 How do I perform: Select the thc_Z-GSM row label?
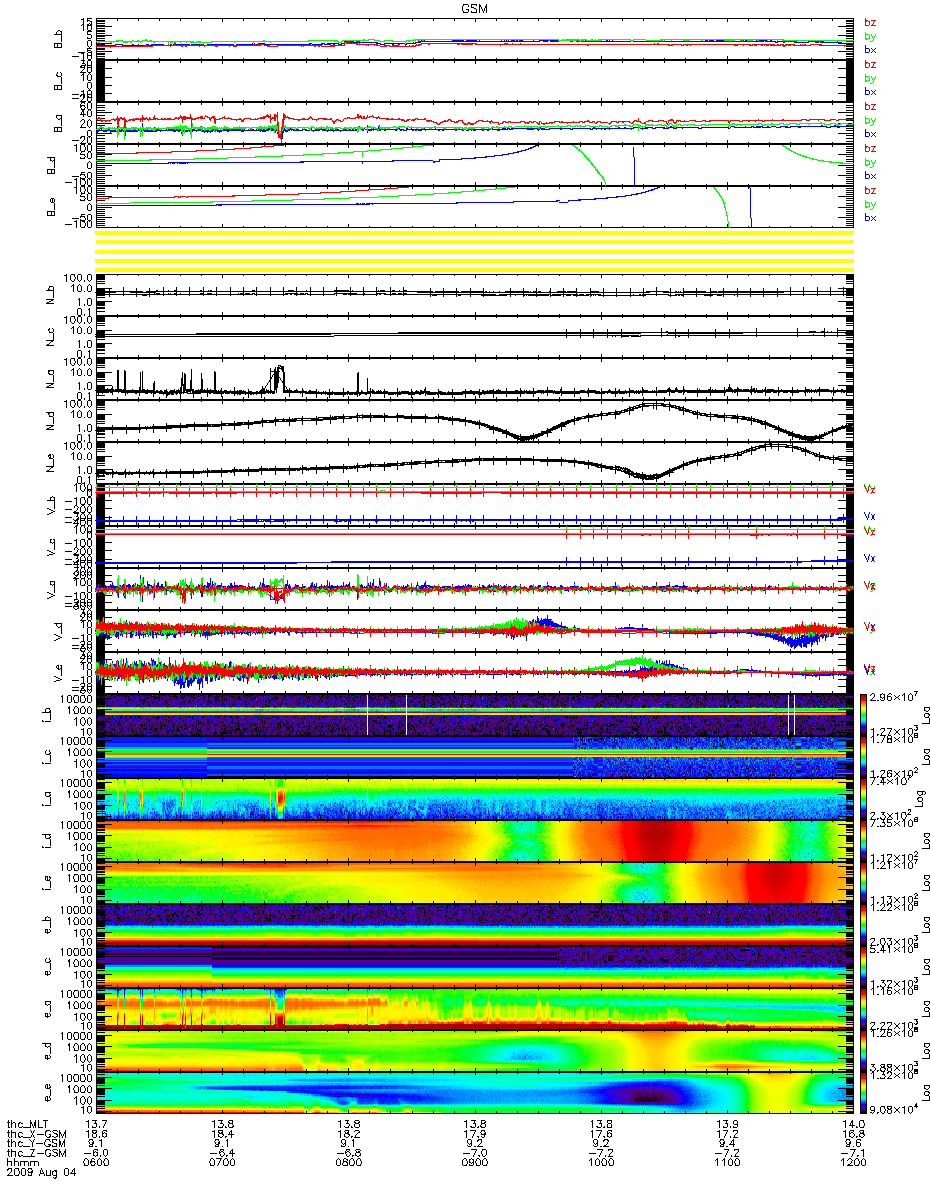35,1154
